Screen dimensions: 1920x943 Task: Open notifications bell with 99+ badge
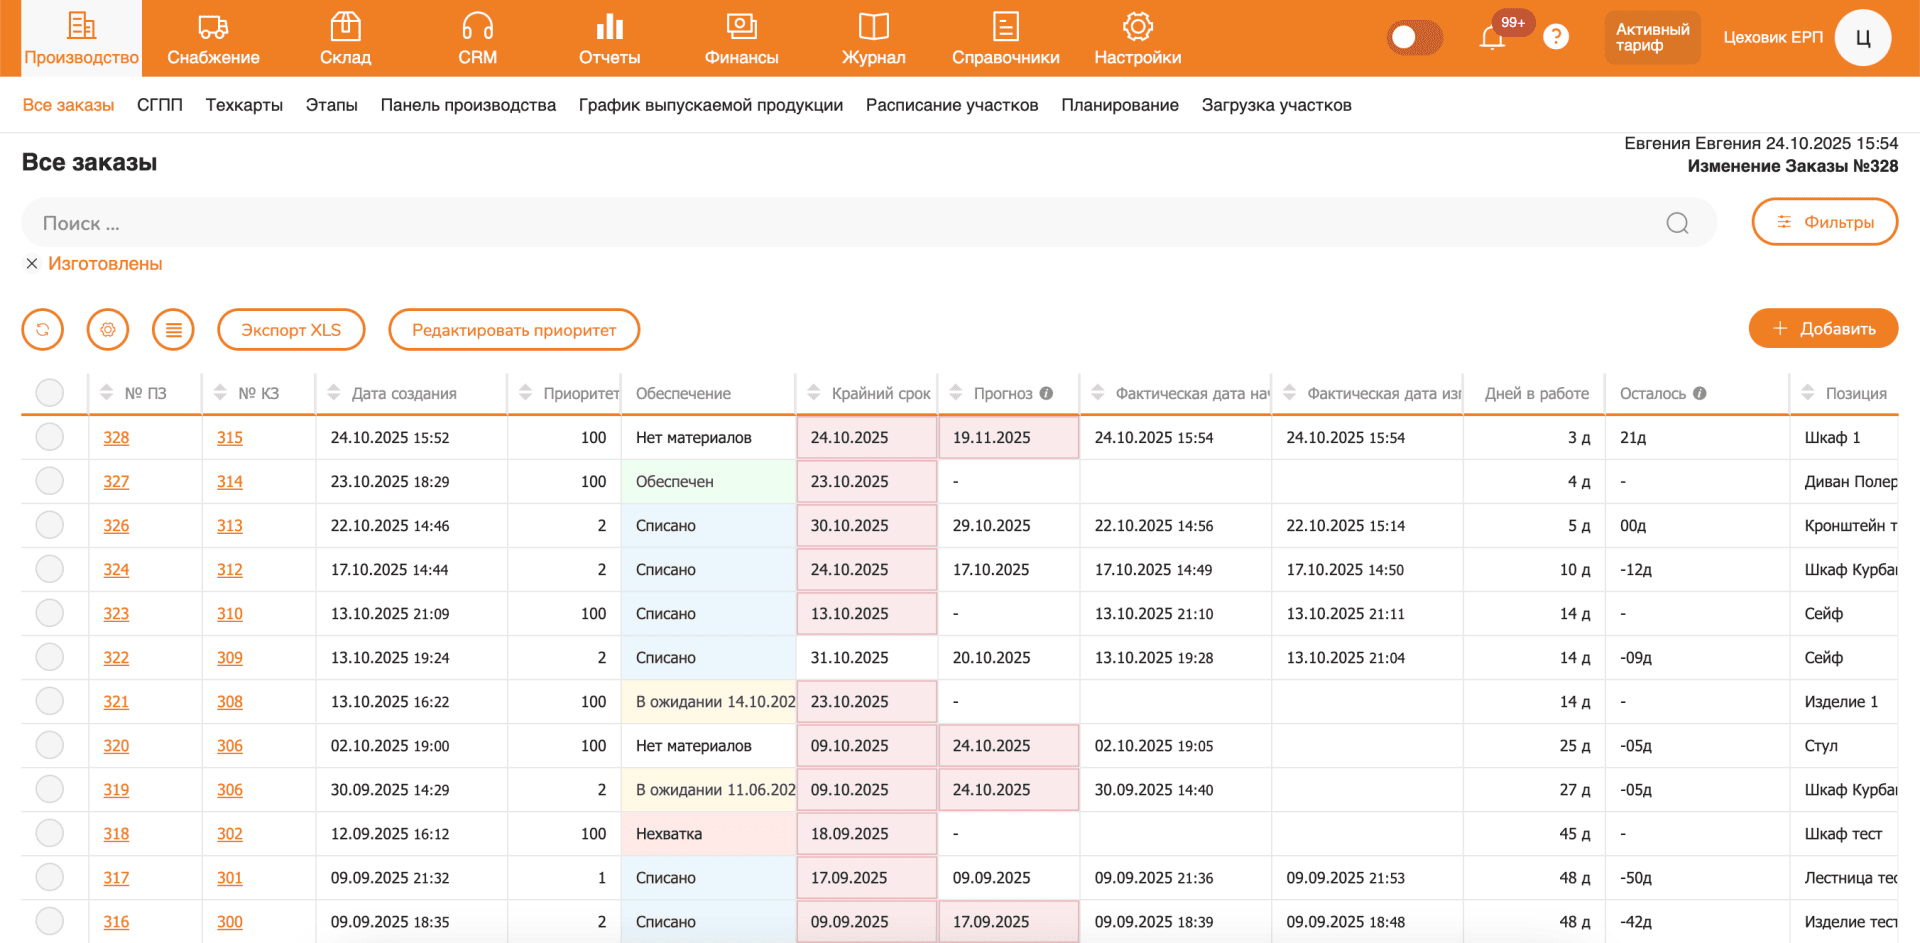tap(1492, 38)
